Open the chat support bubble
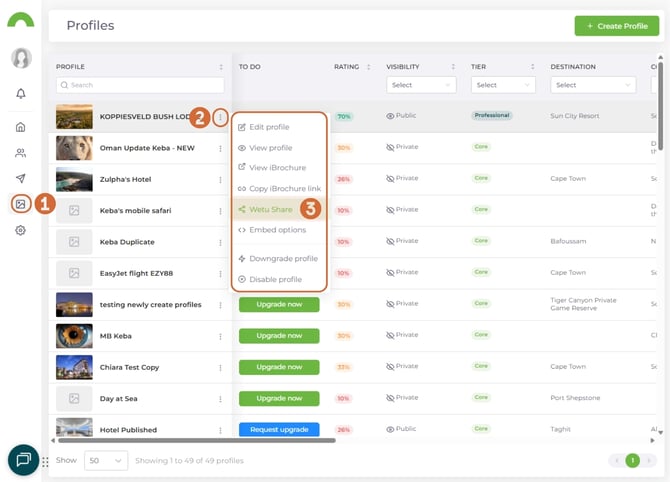 click(x=23, y=459)
